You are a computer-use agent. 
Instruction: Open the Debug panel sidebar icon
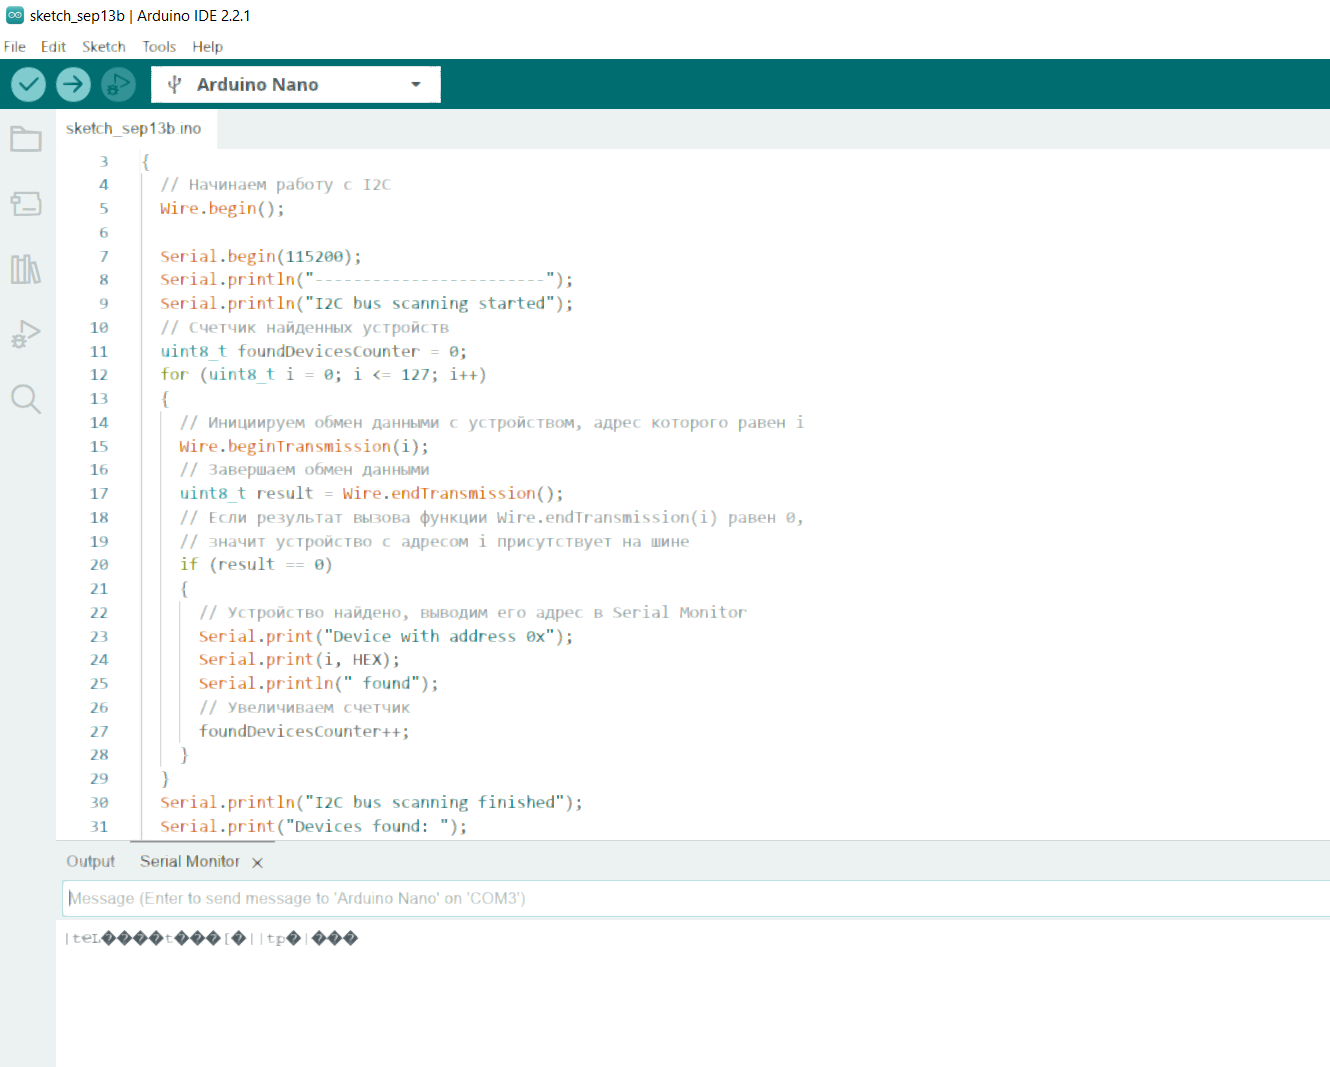(26, 334)
